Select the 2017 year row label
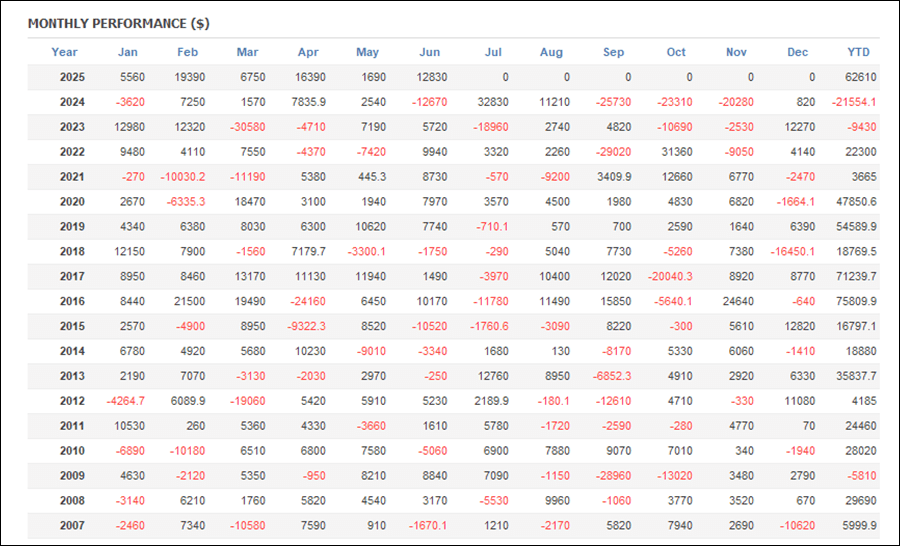900x546 pixels. [72, 276]
